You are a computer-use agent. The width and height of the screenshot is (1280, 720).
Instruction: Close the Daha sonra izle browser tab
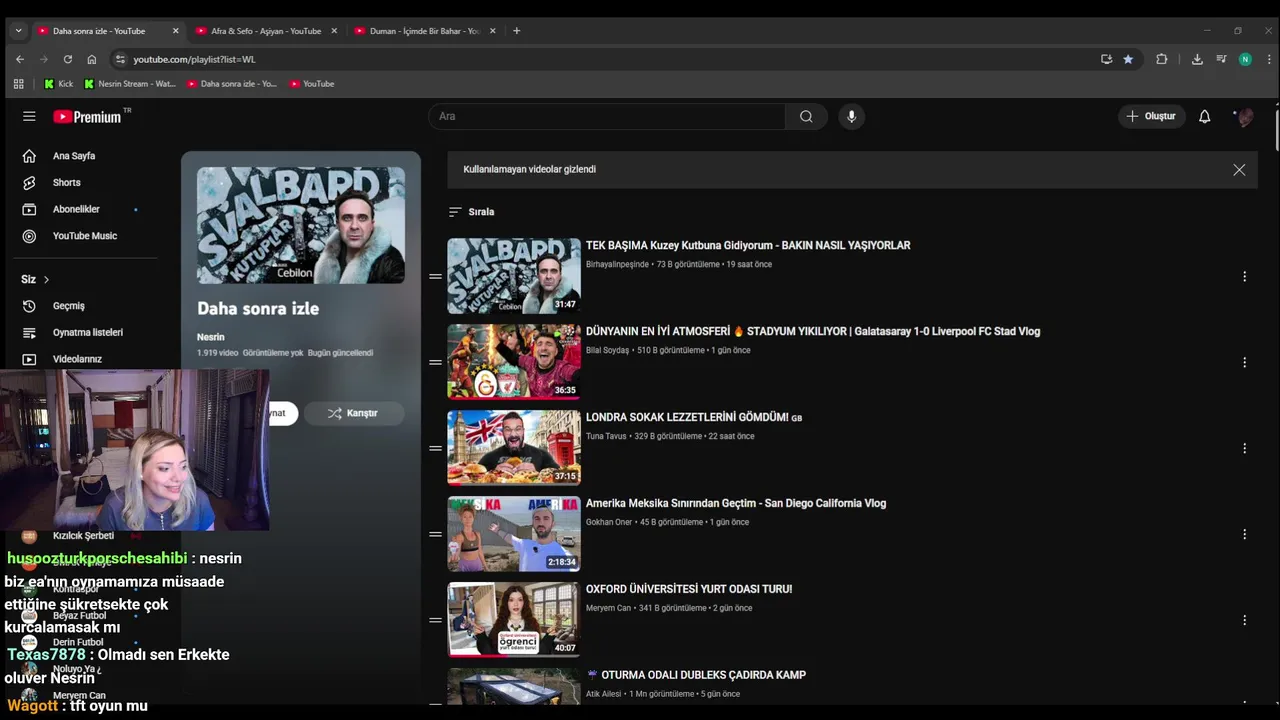point(176,31)
